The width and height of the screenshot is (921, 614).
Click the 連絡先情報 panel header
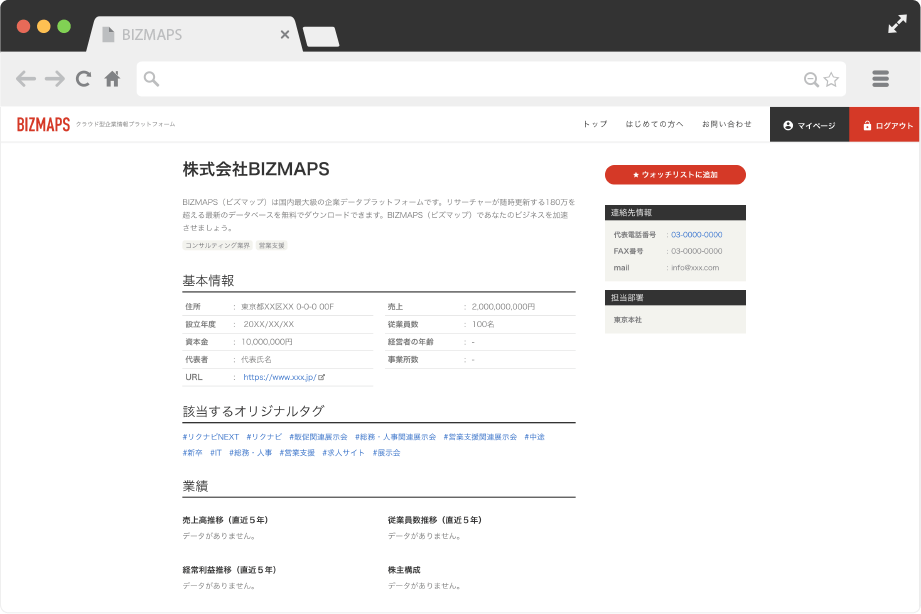tap(675, 213)
